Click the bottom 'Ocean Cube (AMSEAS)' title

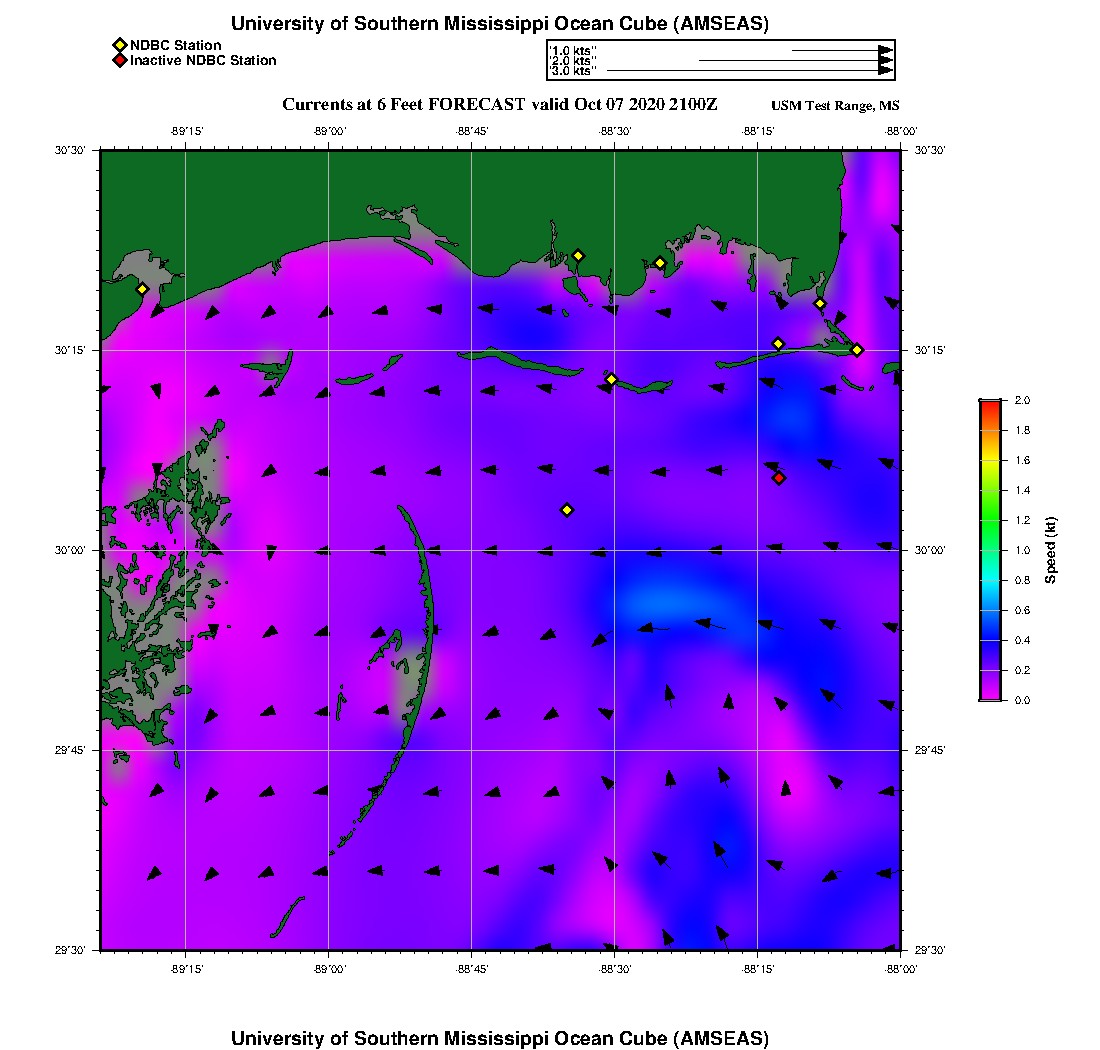click(500, 1038)
